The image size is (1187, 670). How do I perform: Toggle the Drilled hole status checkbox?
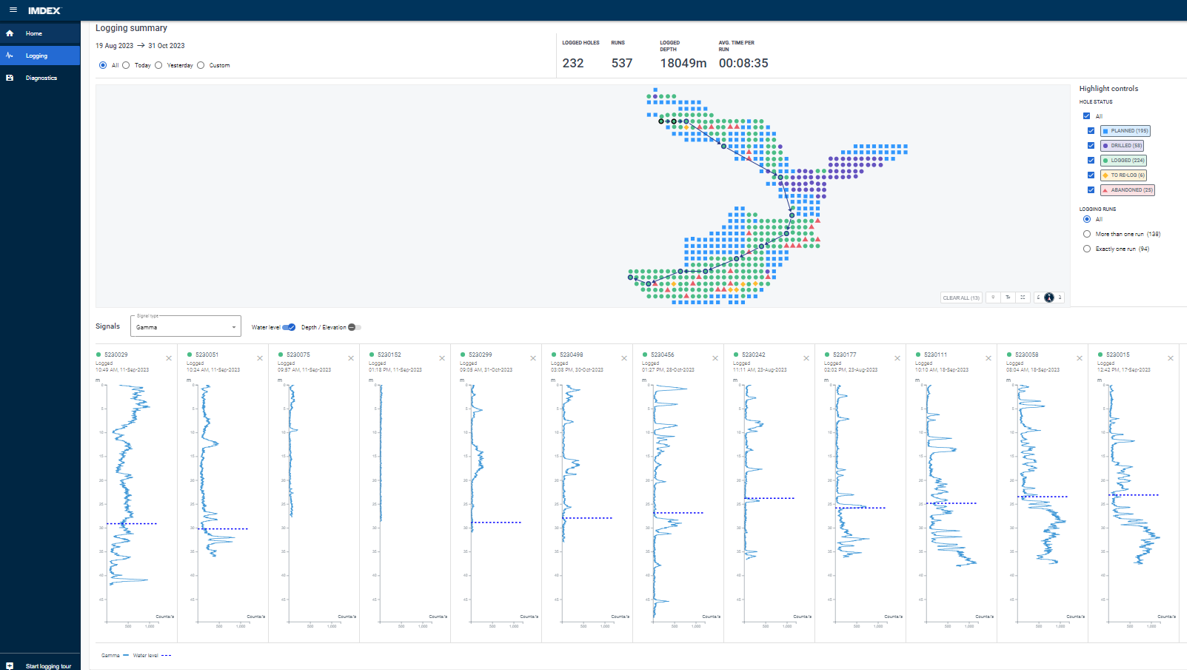coord(1091,145)
